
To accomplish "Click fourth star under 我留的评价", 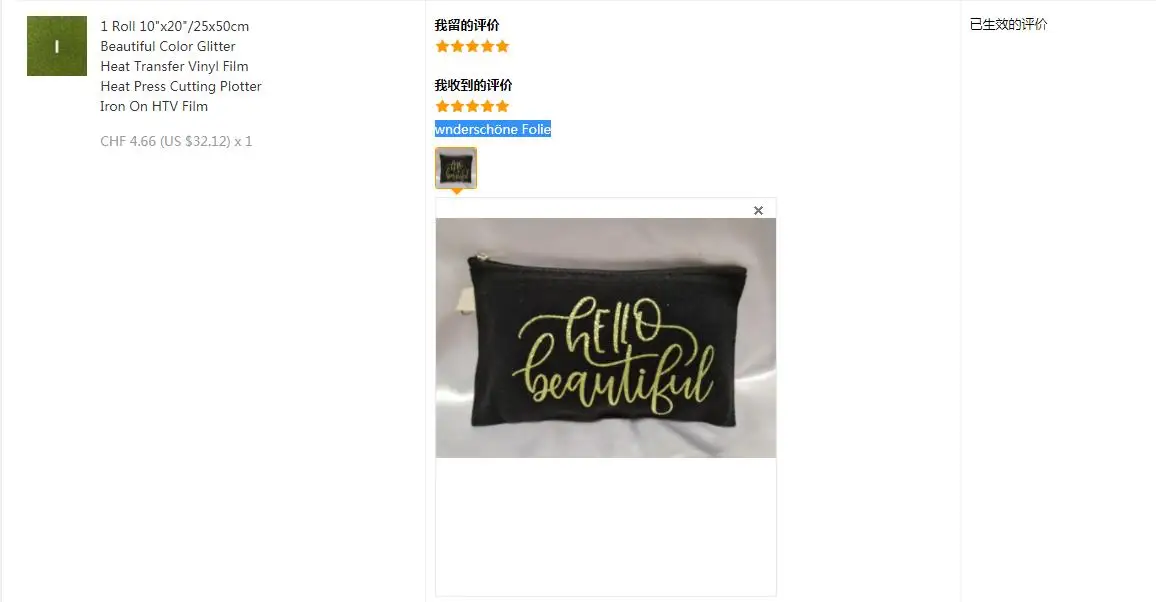I will [487, 46].
